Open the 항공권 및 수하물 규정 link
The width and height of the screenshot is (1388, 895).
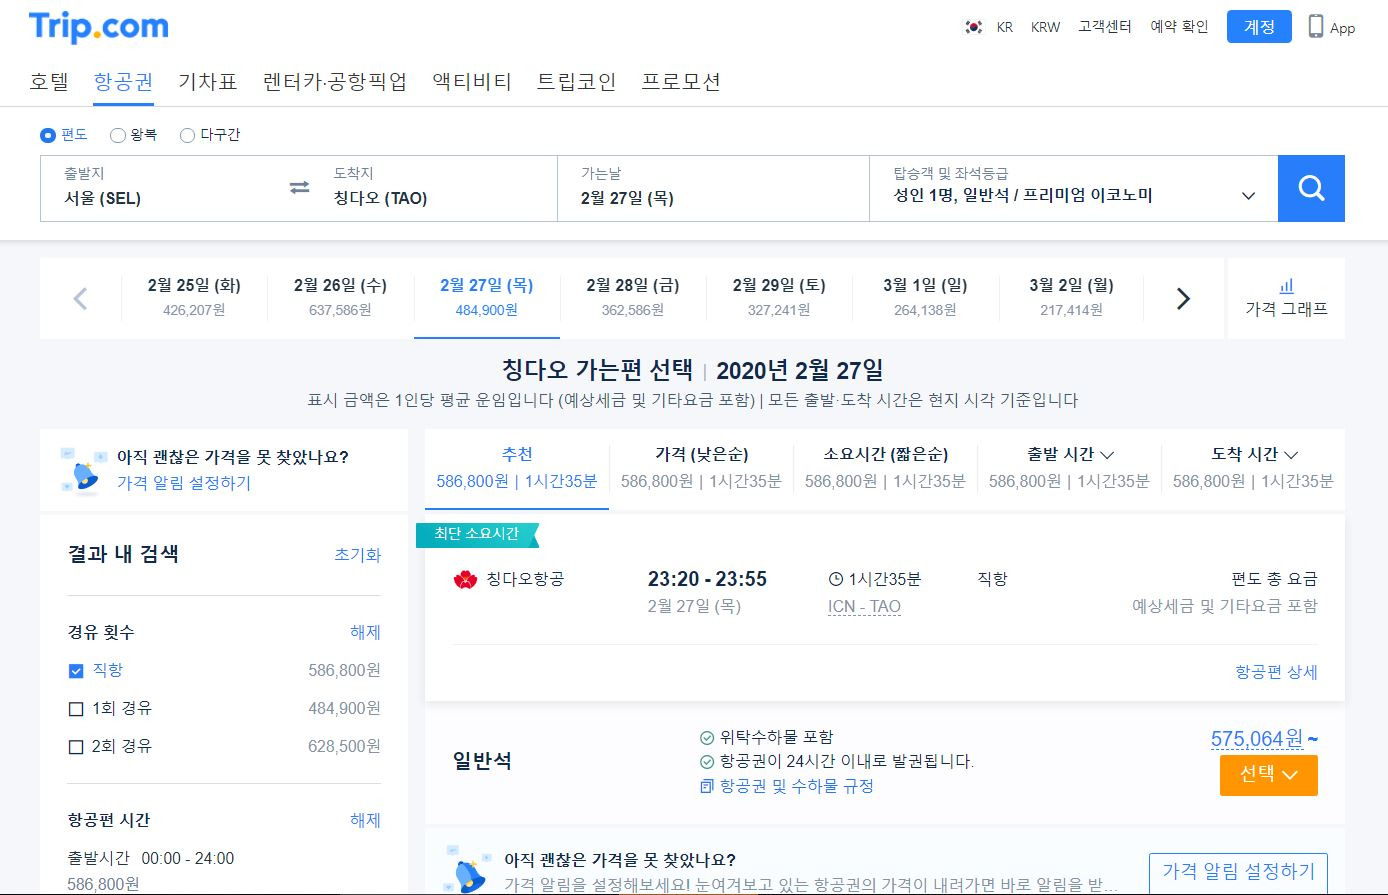click(x=796, y=786)
